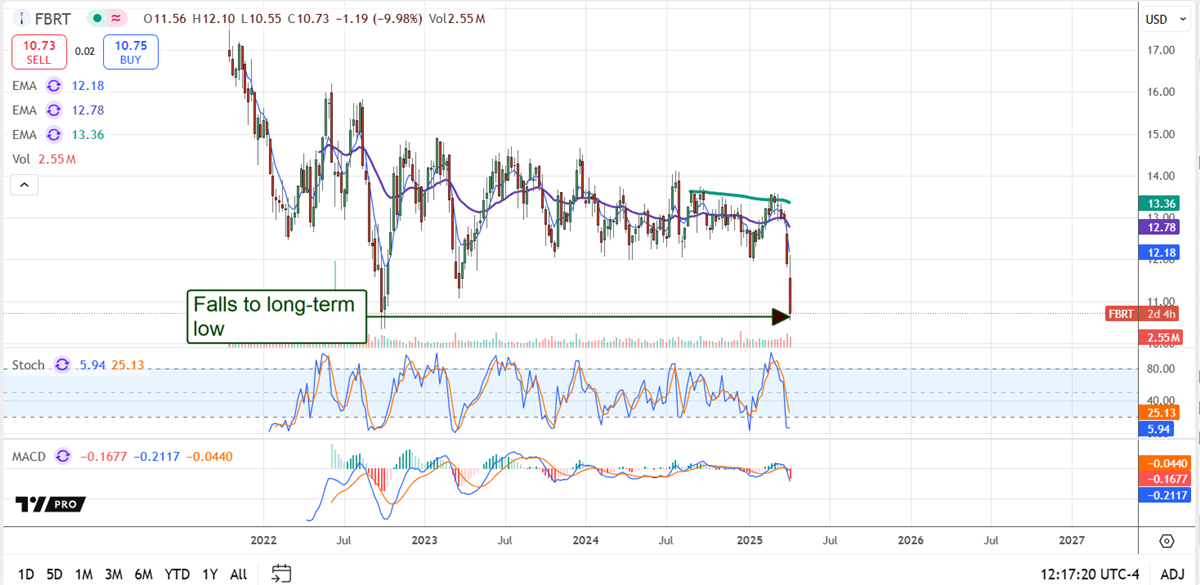The image size is (1200, 585).
Task: Open the price scale settings gear
Action: [1165, 541]
